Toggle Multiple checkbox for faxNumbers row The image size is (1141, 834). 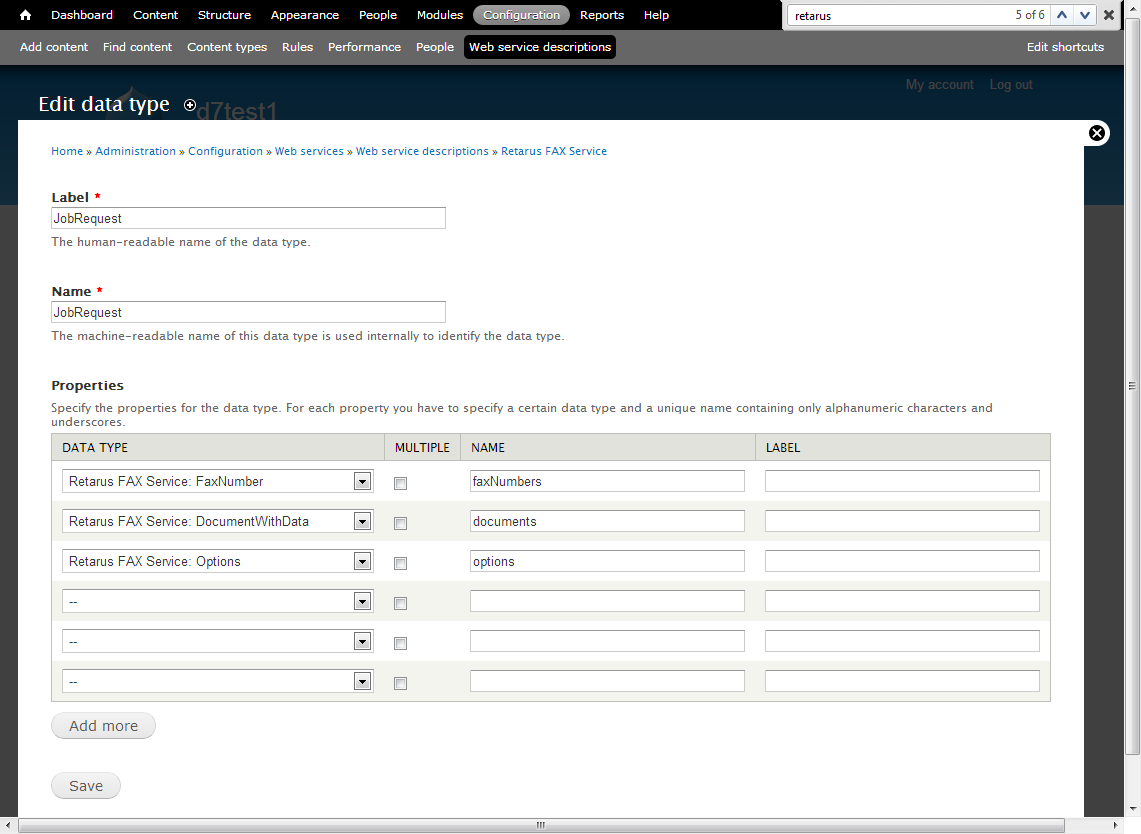coord(400,483)
